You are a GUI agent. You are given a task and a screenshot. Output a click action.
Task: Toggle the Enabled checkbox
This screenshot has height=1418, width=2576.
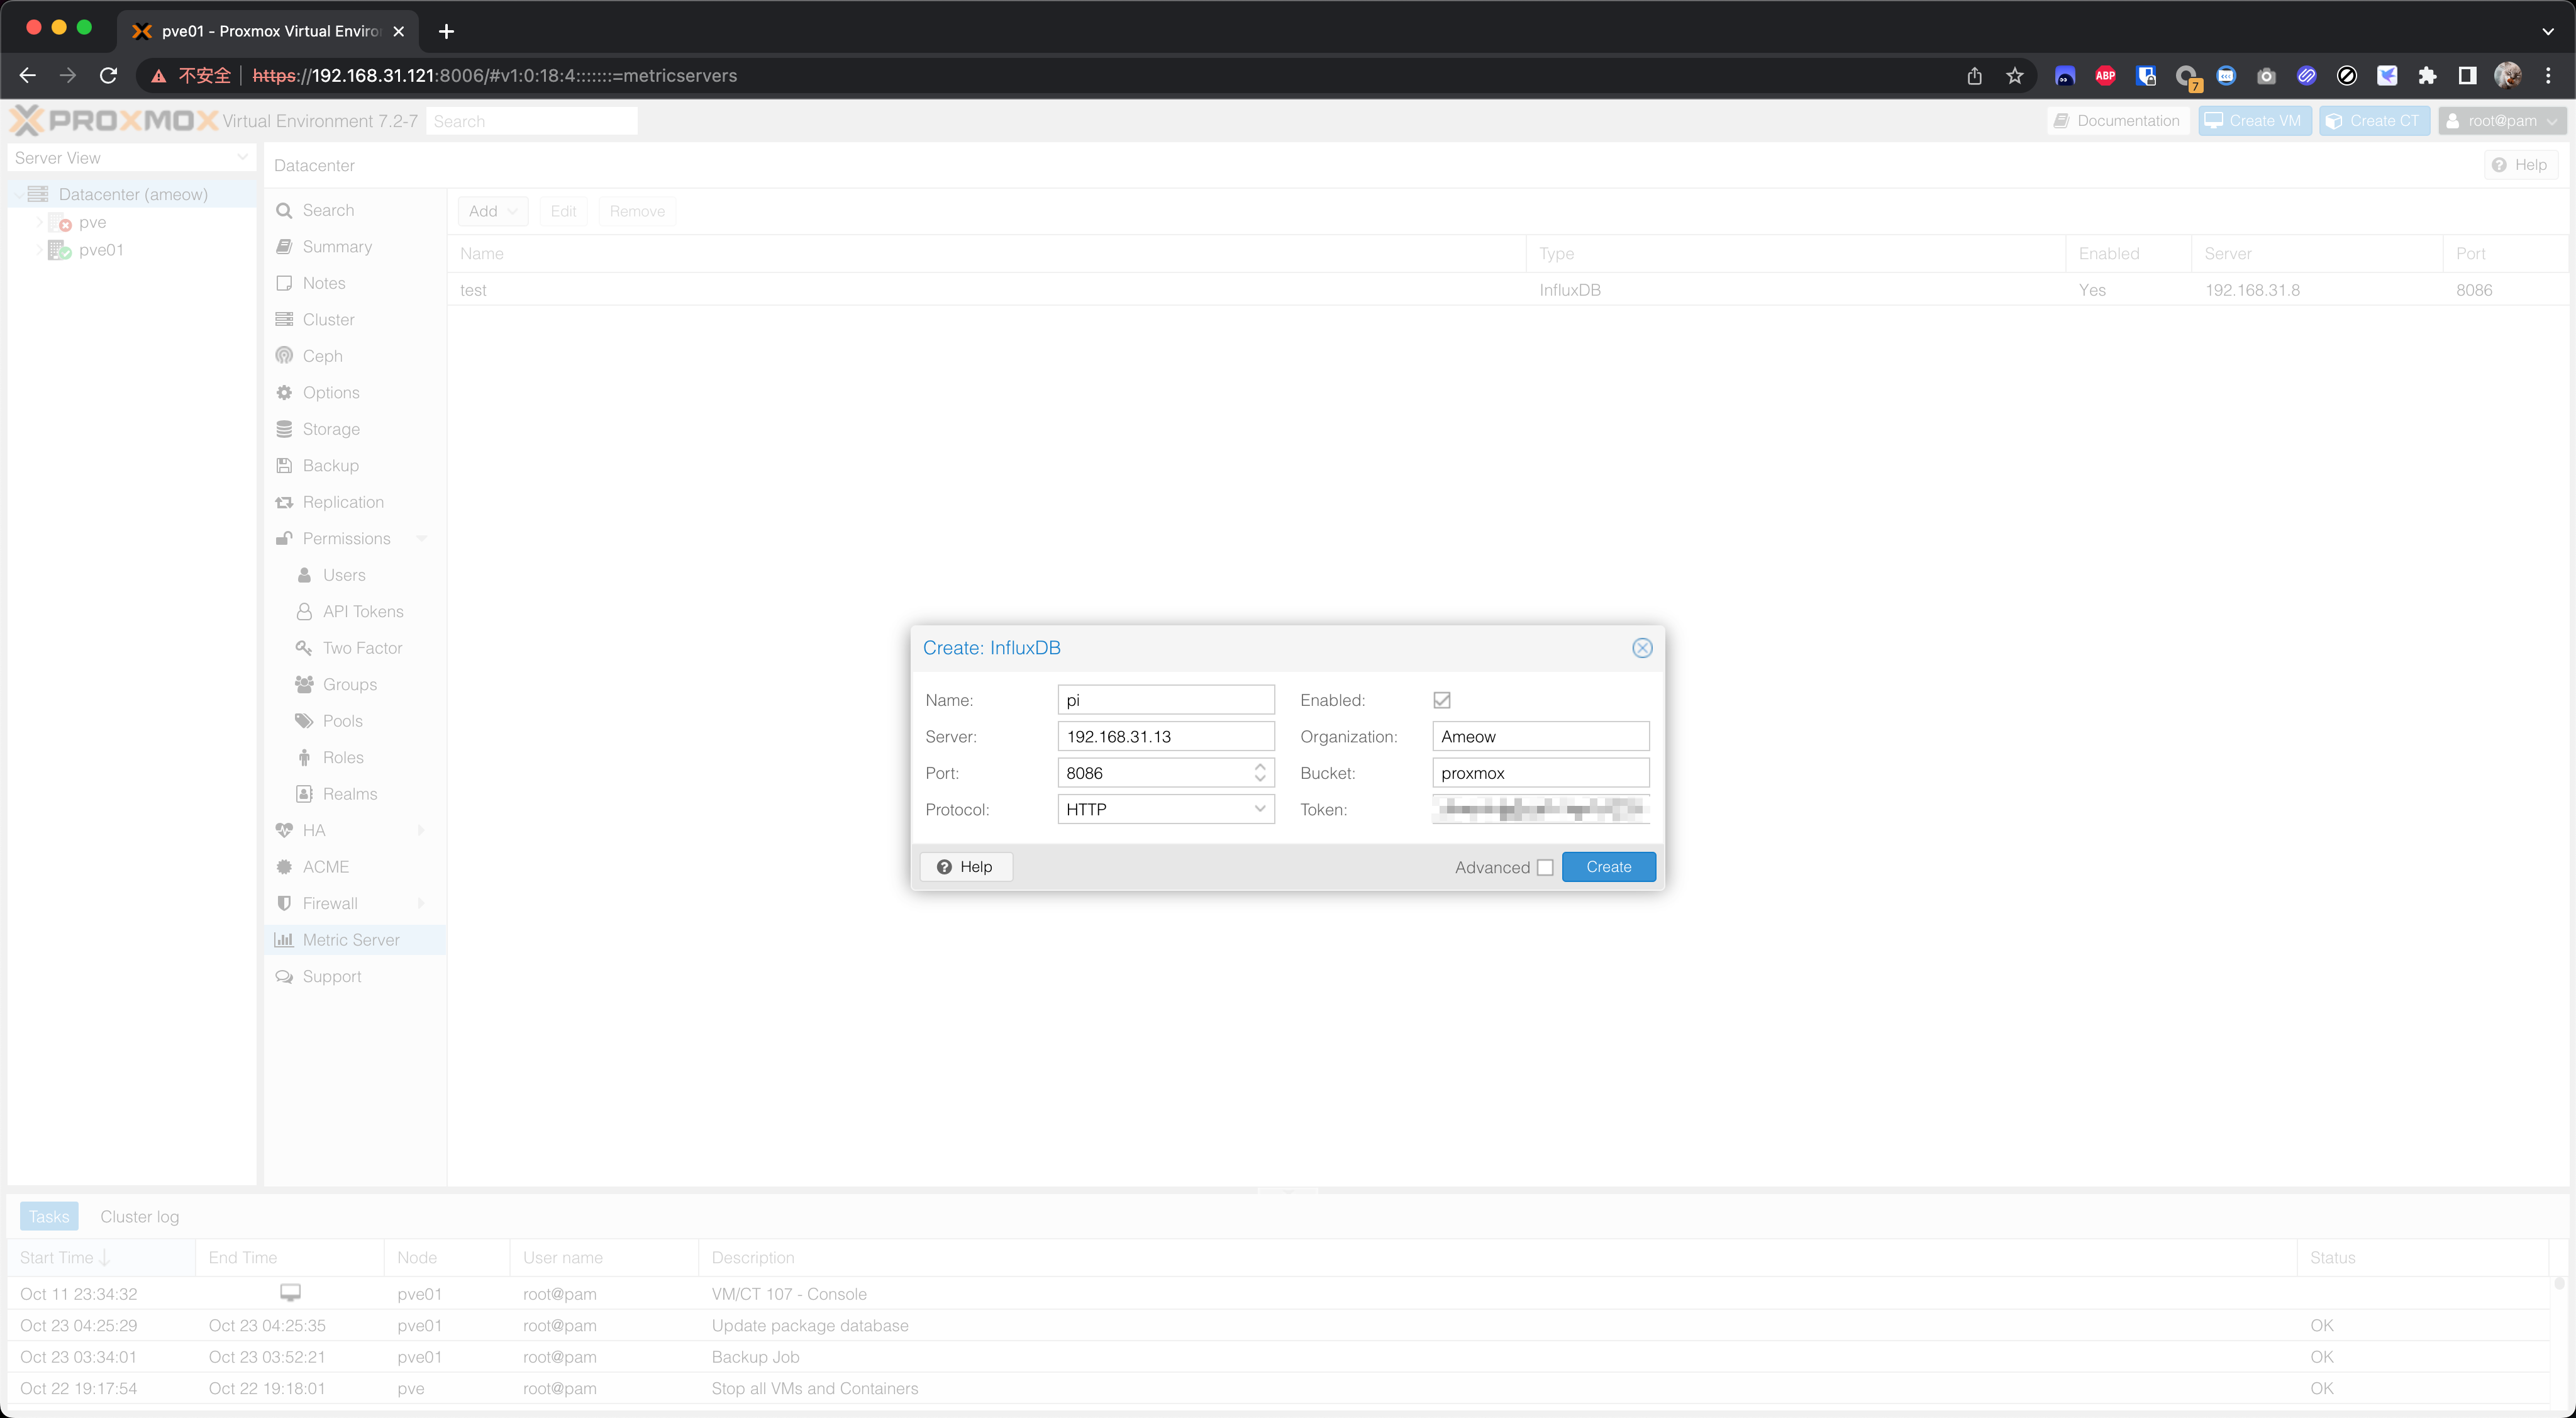[1441, 700]
